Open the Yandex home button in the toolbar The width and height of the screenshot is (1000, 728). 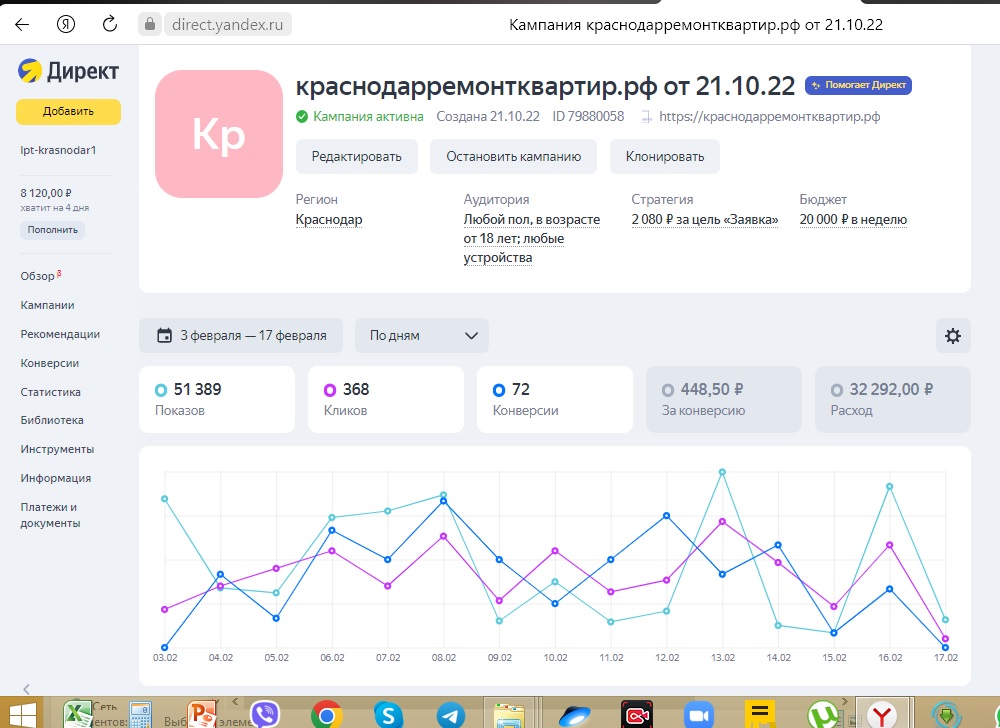point(66,24)
